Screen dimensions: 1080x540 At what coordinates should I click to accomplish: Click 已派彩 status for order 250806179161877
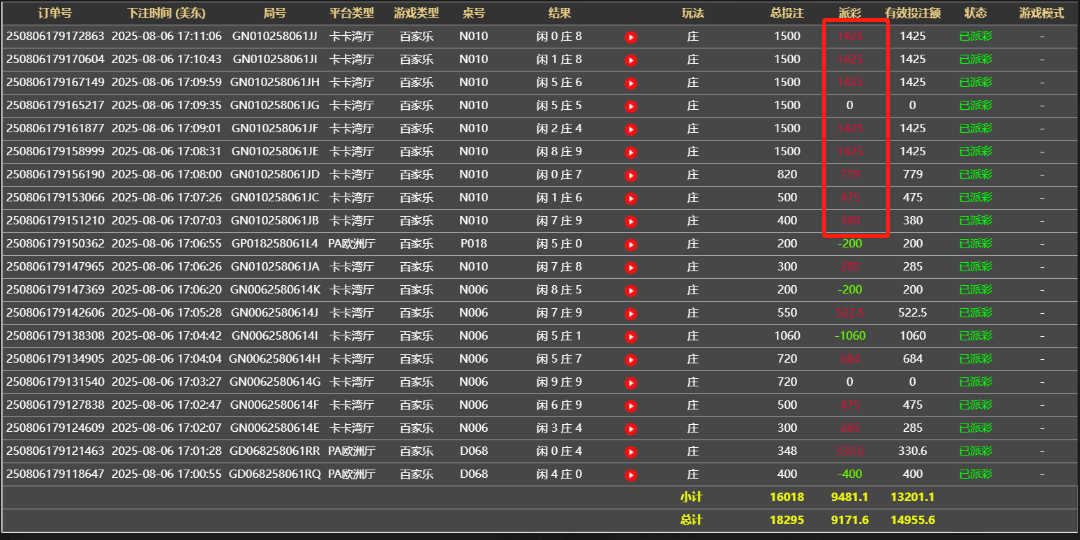tap(975, 128)
